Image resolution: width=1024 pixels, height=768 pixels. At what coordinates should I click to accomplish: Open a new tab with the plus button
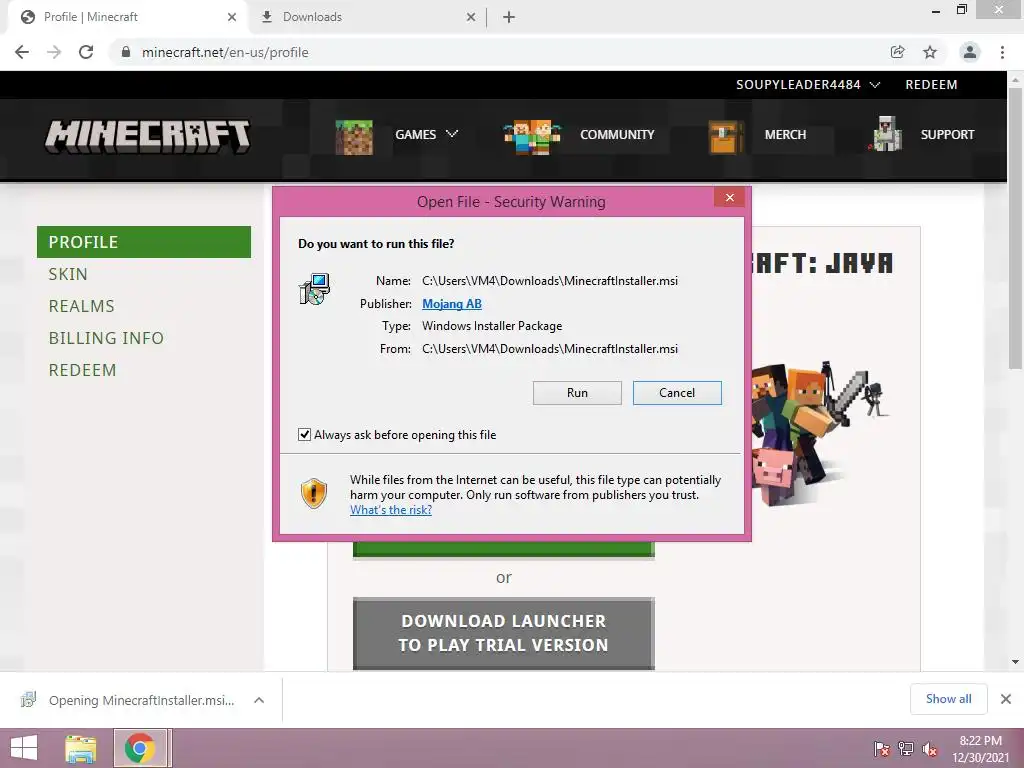click(x=509, y=17)
